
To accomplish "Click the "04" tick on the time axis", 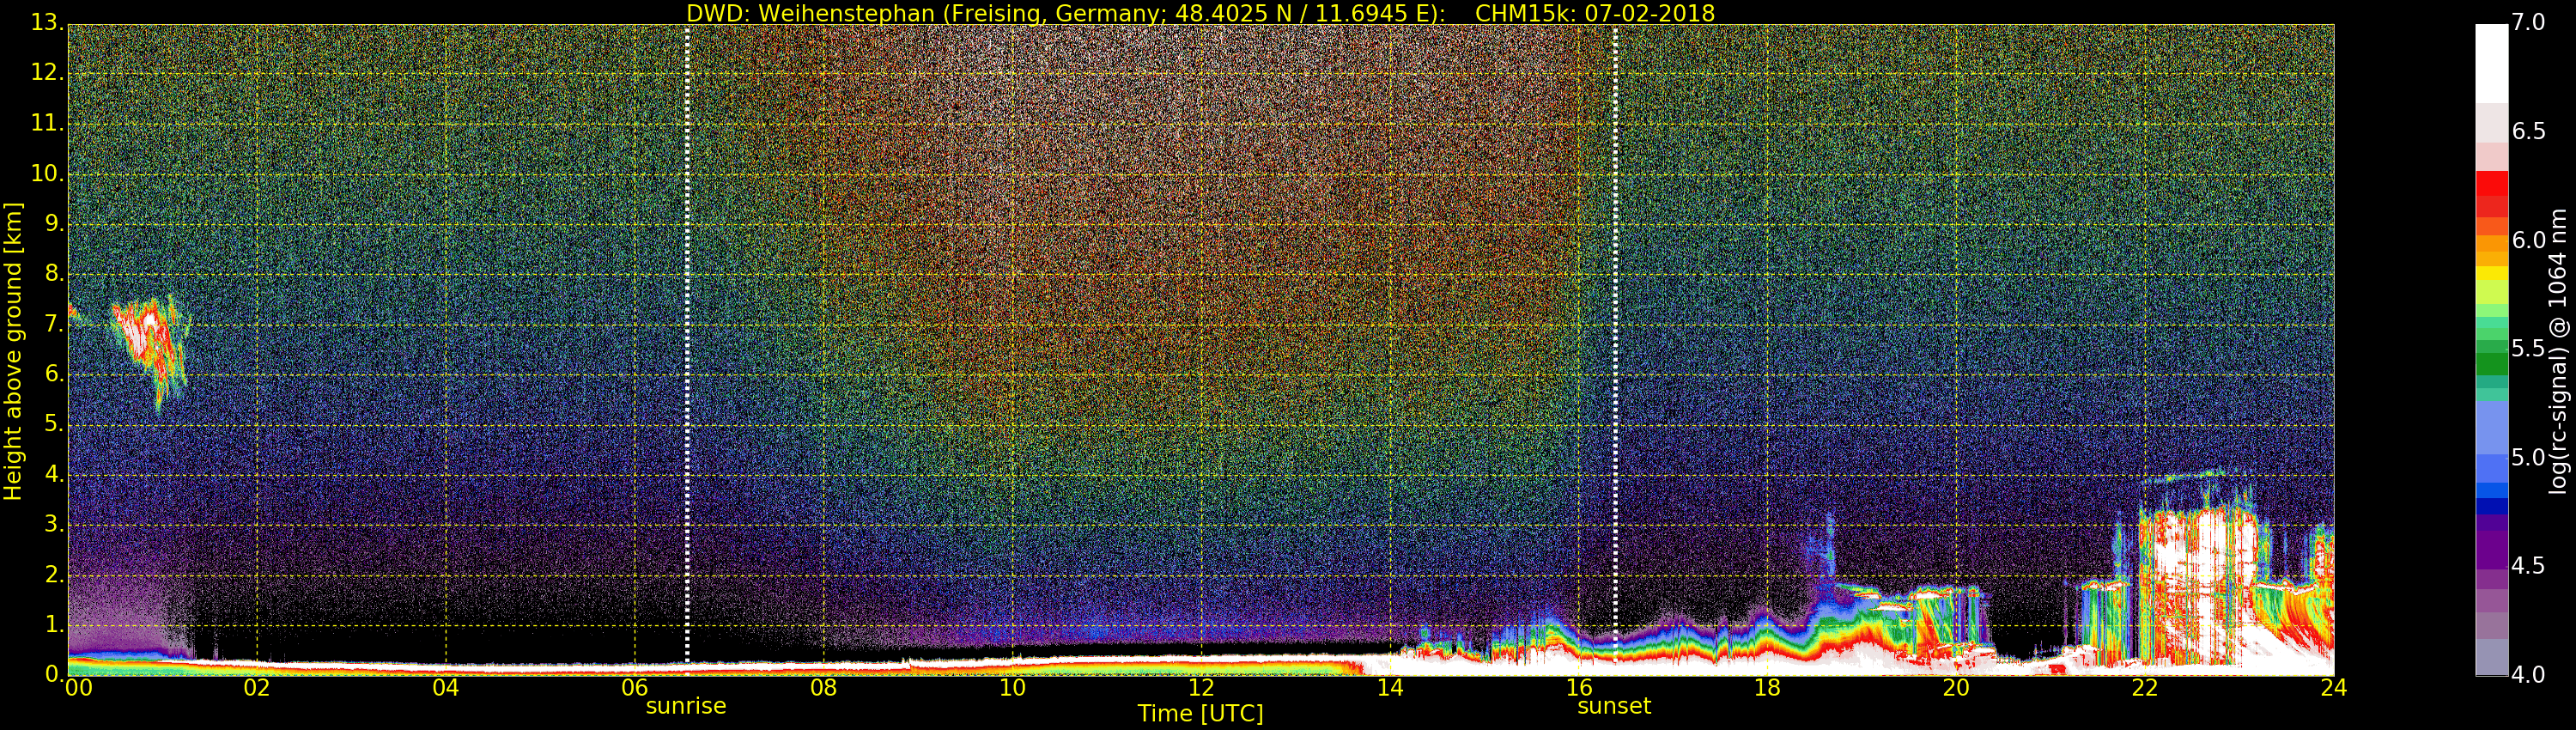I will click(x=446, y=688).
